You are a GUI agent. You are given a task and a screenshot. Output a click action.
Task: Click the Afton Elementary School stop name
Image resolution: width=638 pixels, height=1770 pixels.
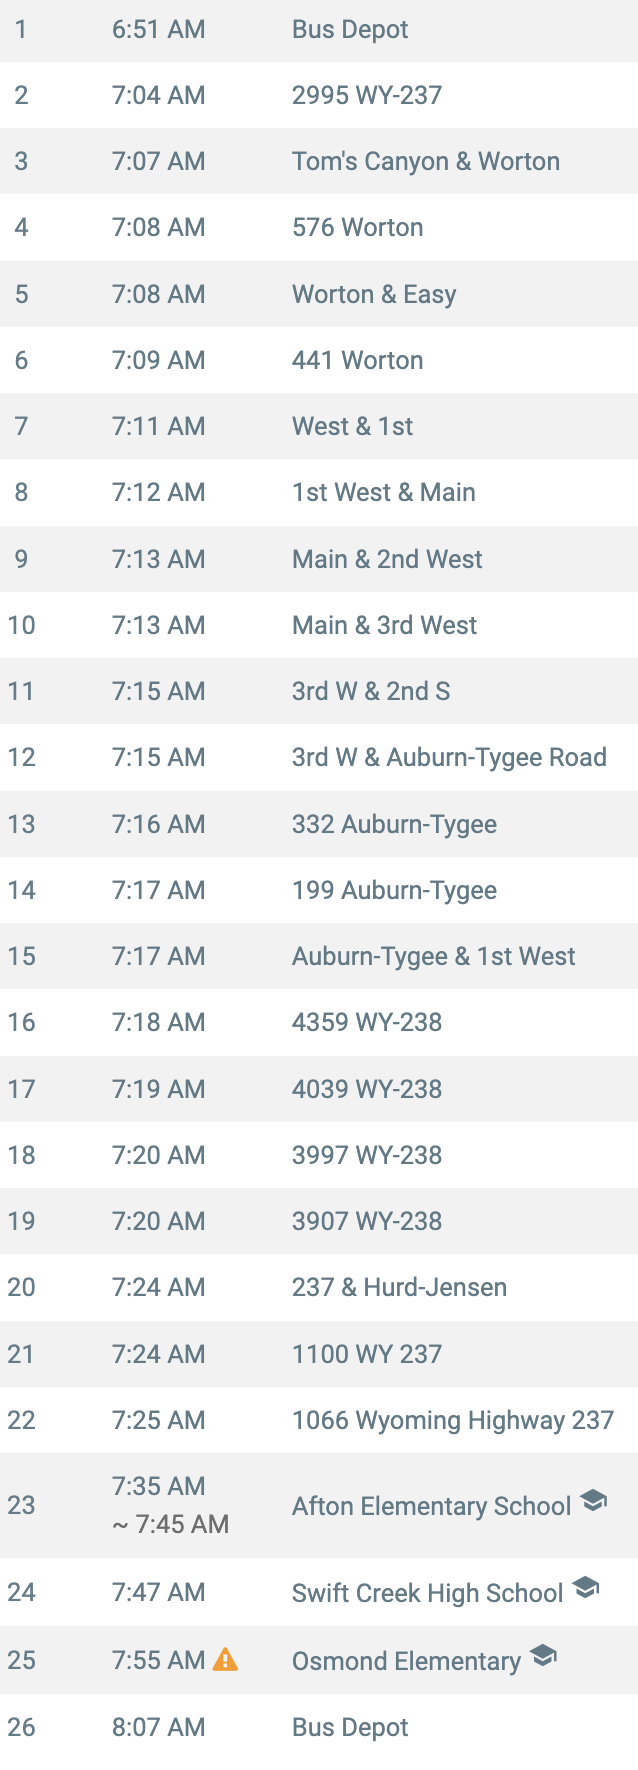point(431,1506)
